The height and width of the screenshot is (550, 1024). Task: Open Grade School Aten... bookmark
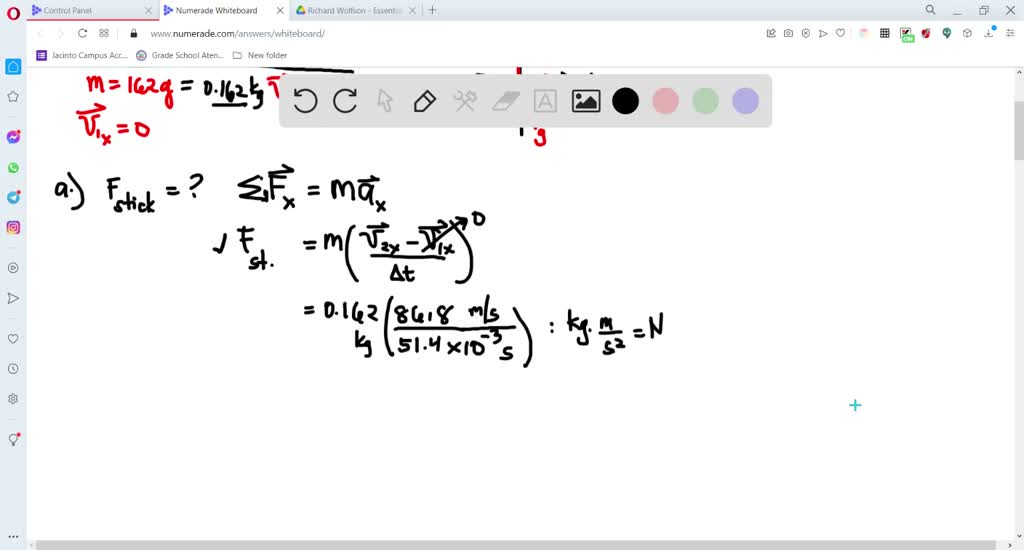(180, 56)
